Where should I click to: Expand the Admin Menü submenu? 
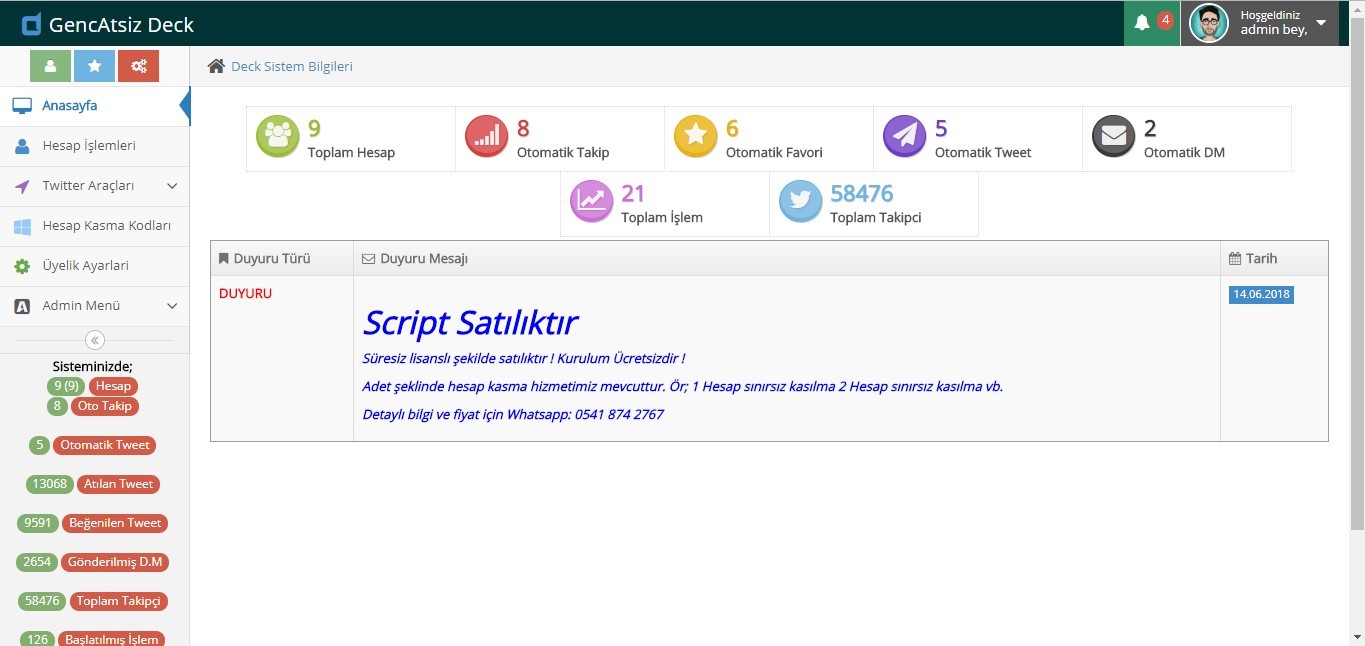pyautogui.click(x=172, y=306)
